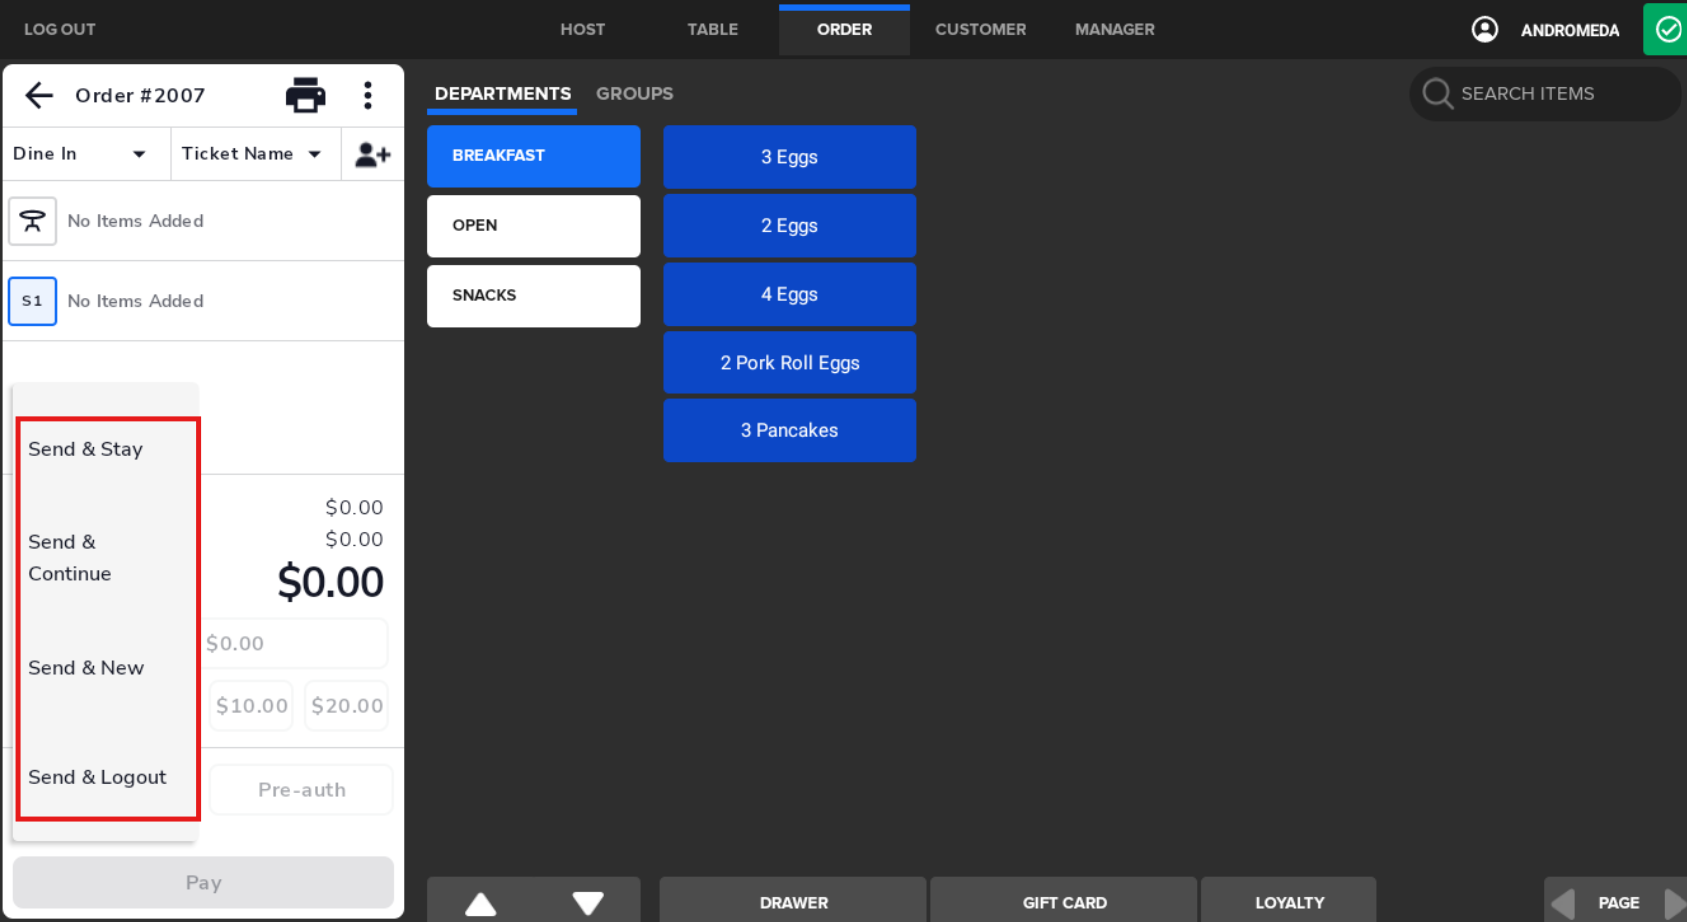
Task: Switch to the Groups tab
Action: (634, 93)
